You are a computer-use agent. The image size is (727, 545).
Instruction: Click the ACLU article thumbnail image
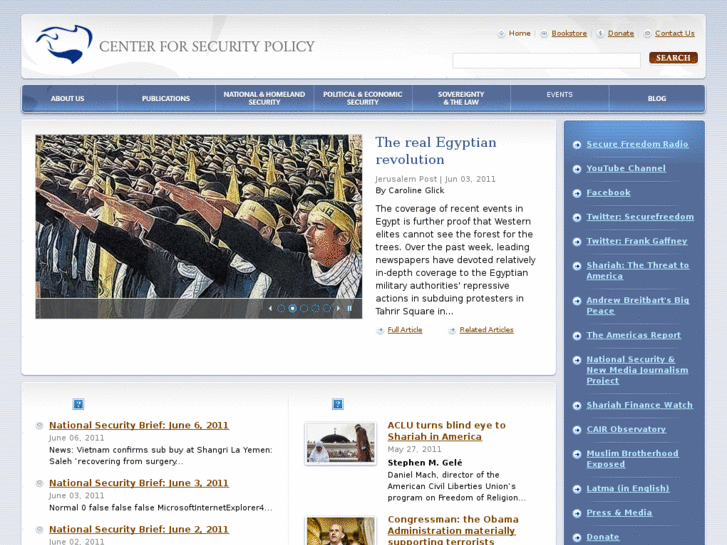pyautogui.click(x=340, y=443)
